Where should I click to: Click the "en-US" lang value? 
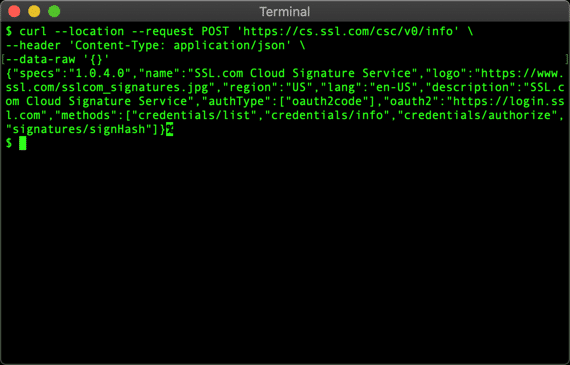[x=394, y=87]
